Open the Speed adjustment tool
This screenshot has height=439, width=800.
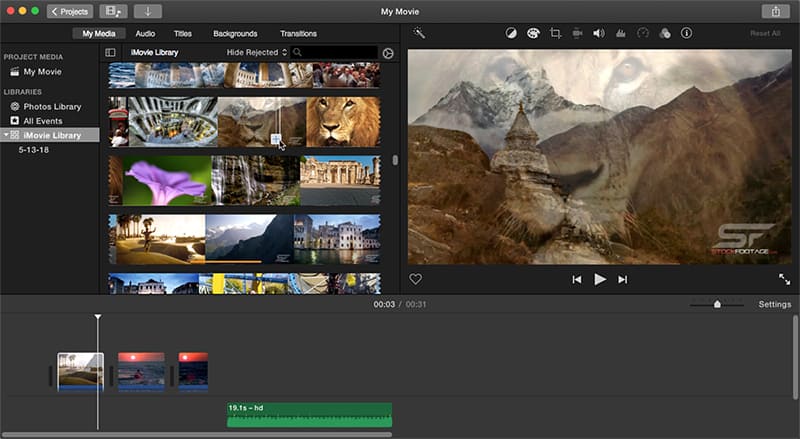643,33
